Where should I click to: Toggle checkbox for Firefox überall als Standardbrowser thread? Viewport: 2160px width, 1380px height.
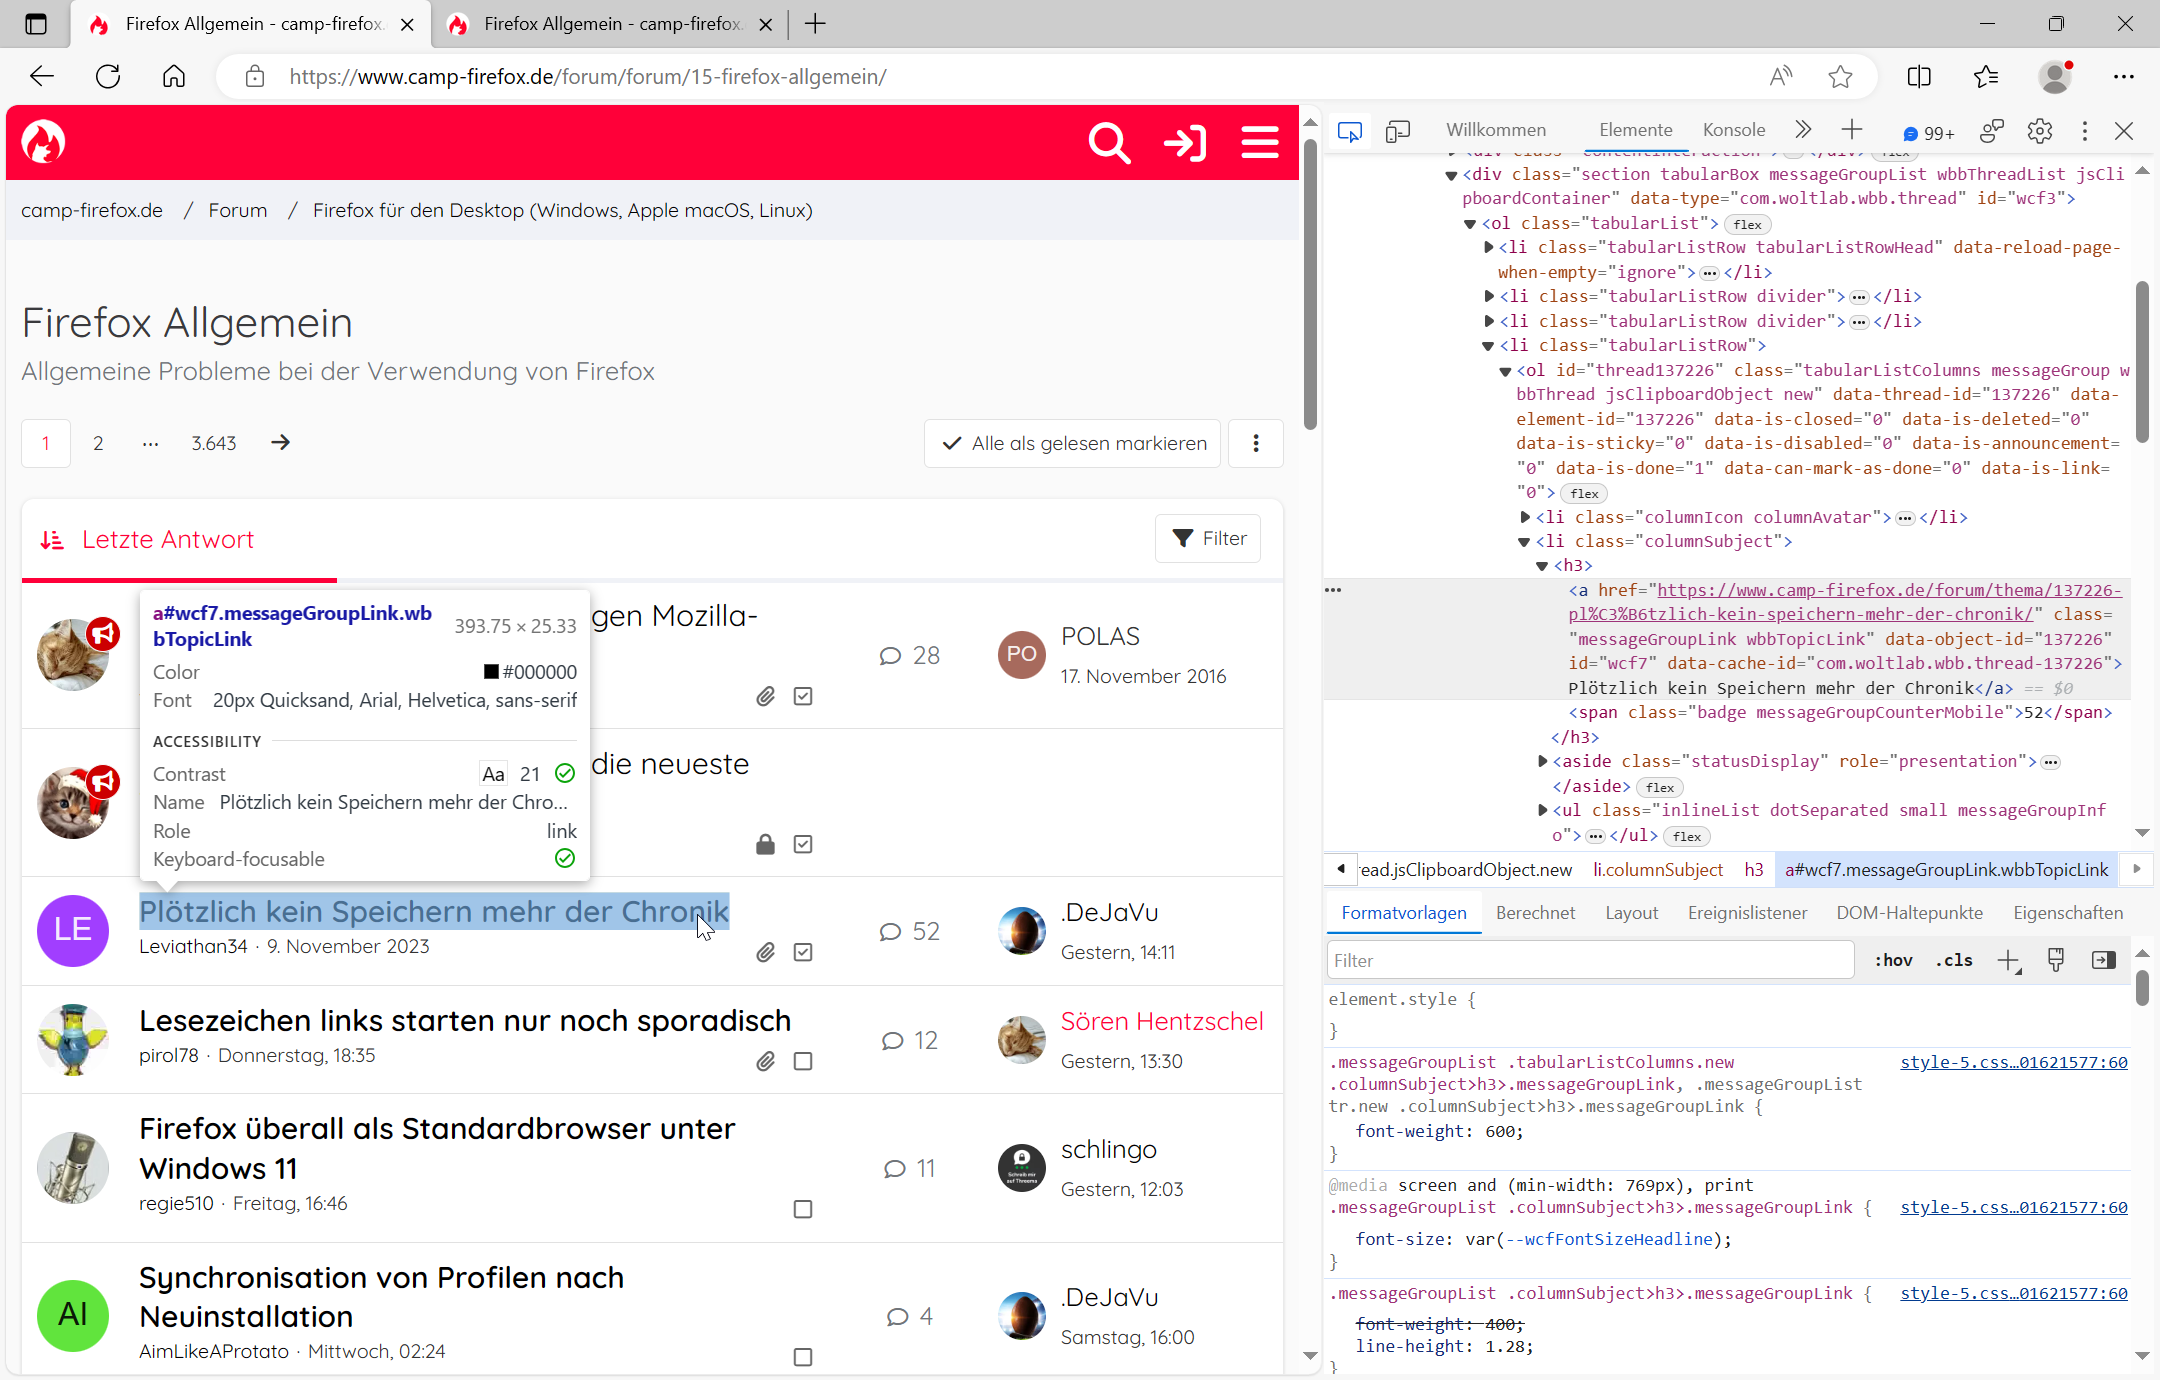[803, 1209]
